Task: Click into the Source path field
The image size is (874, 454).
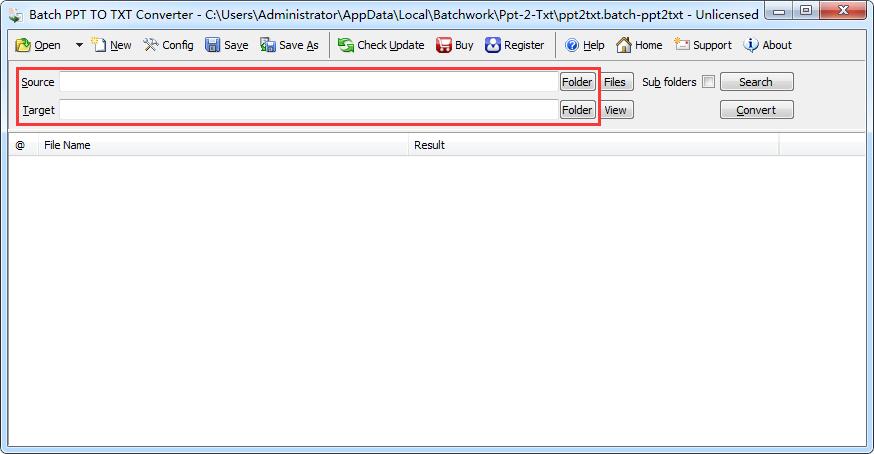Action: coord(309,82)
